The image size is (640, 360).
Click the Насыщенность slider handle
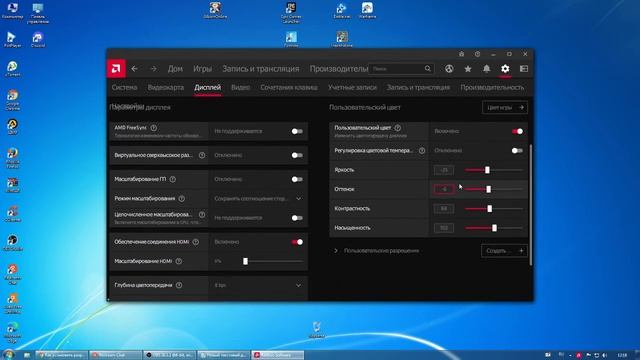point(494,228)
